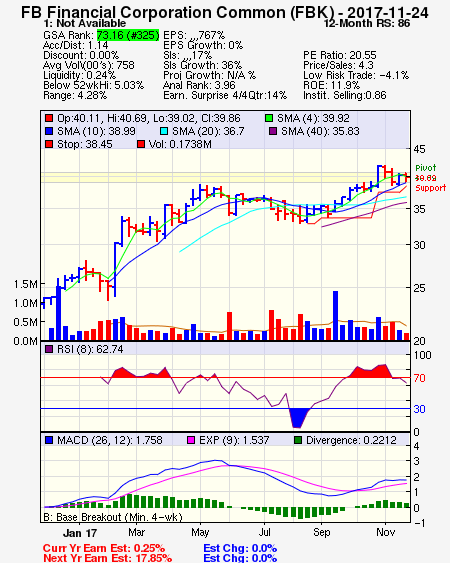This screenshot has height=563, width=450.
Task: Click the 'Mar' x-axis label
Action: pyautogui.click(x=136, y=532)
